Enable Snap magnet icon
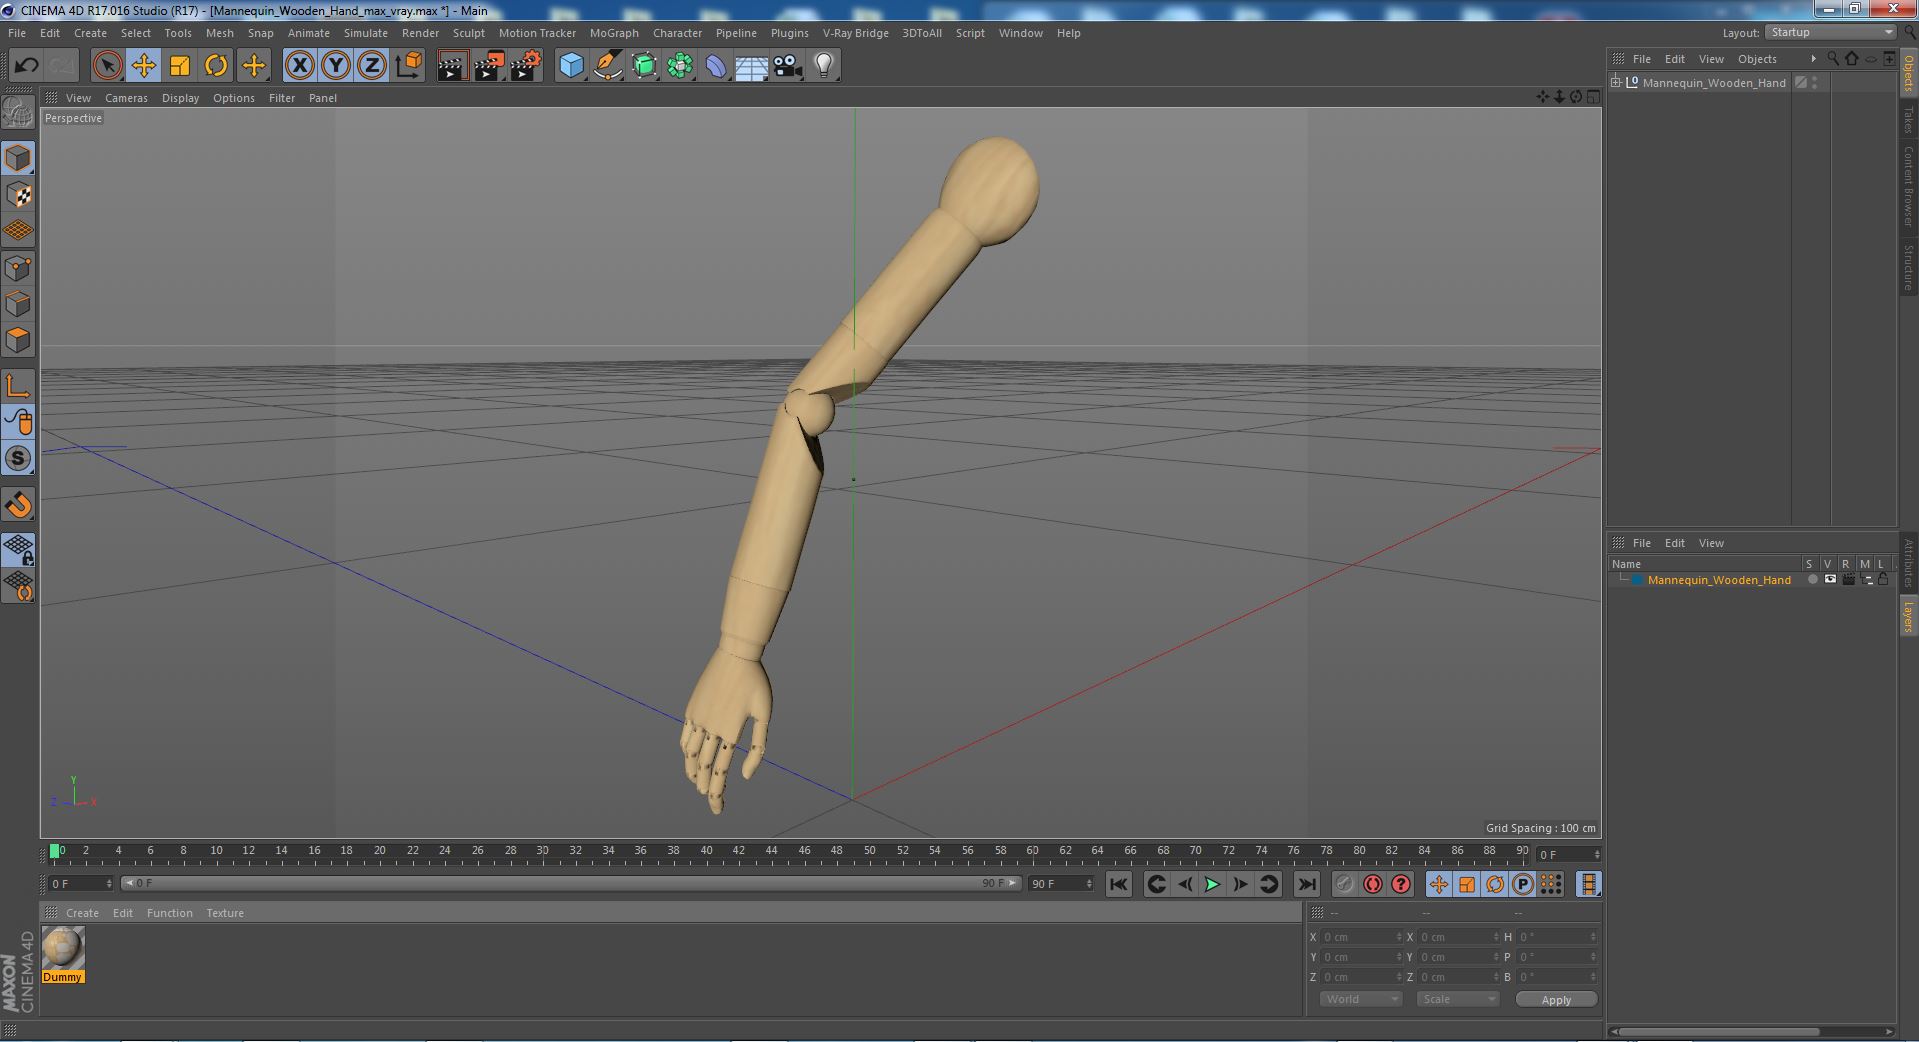 pos(18,505)
